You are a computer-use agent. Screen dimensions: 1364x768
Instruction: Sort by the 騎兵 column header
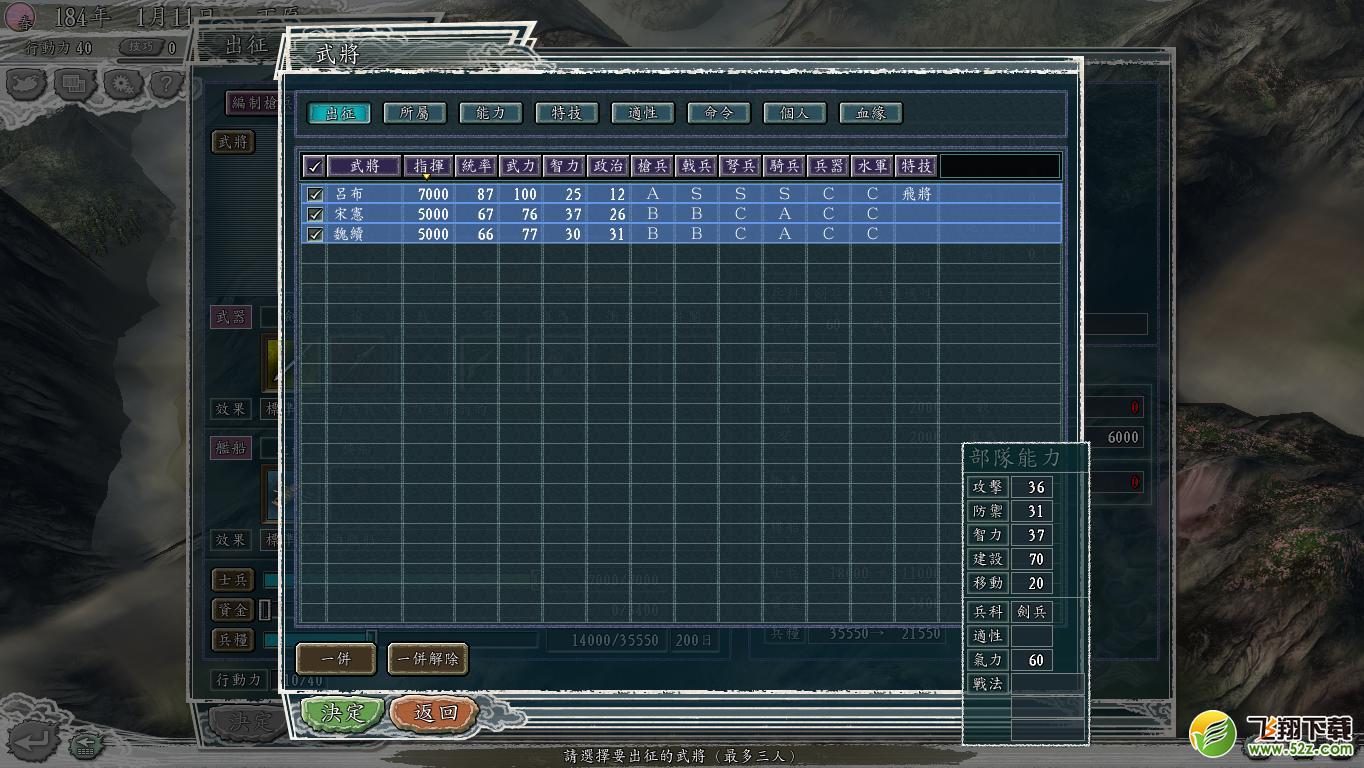point(784,166)
